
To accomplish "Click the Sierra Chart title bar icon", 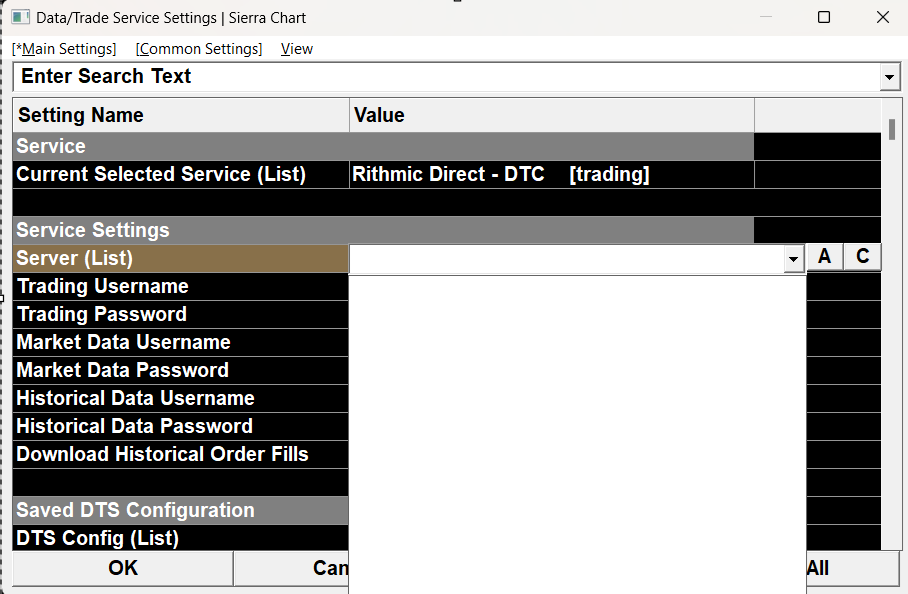I will pyautogui.click(x=20, y=17).
